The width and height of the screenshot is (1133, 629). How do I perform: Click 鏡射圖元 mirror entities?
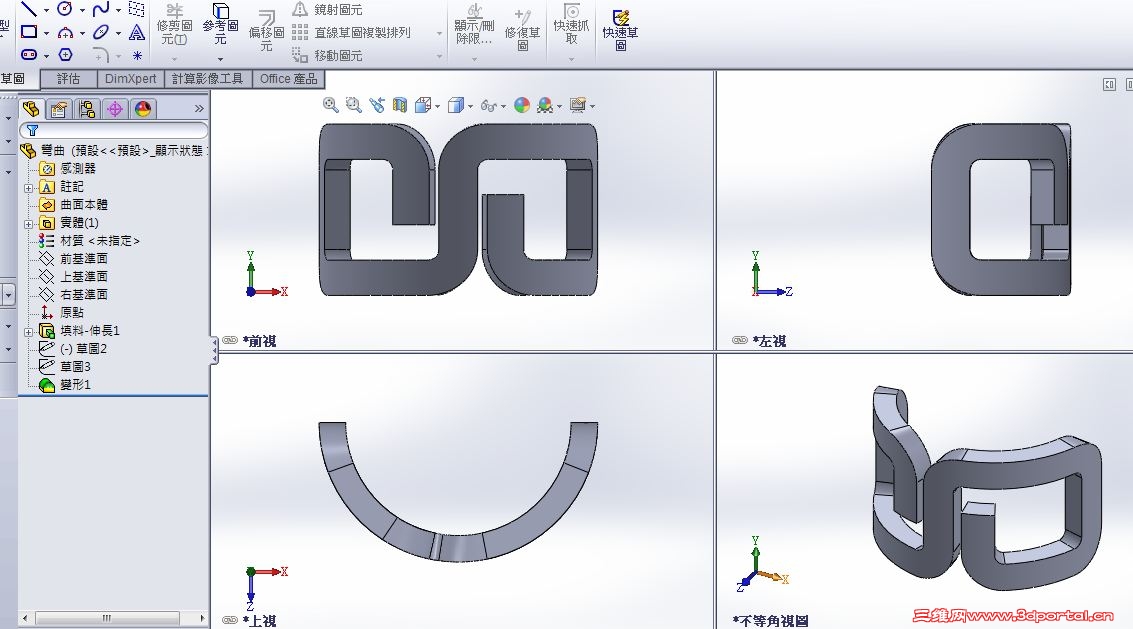(327, 9)
